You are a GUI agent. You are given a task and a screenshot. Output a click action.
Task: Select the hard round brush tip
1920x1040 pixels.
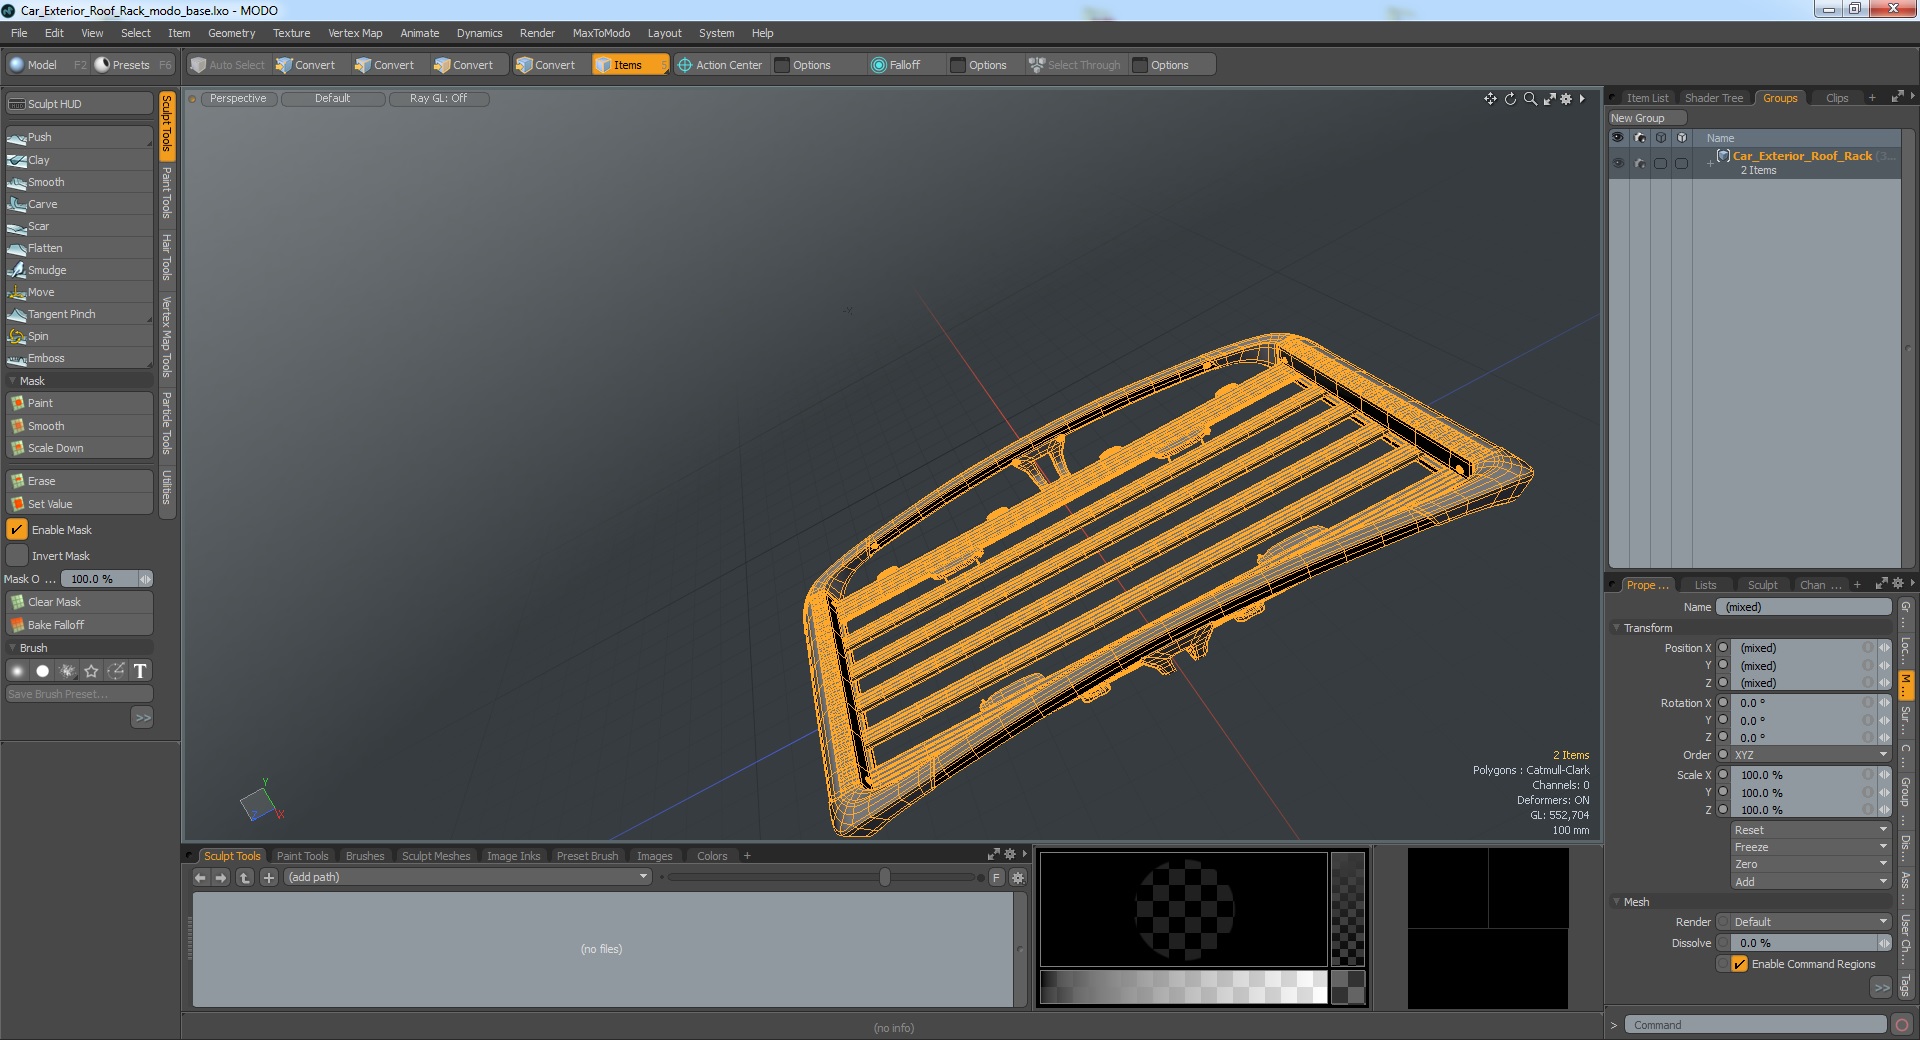coord(42,671)
